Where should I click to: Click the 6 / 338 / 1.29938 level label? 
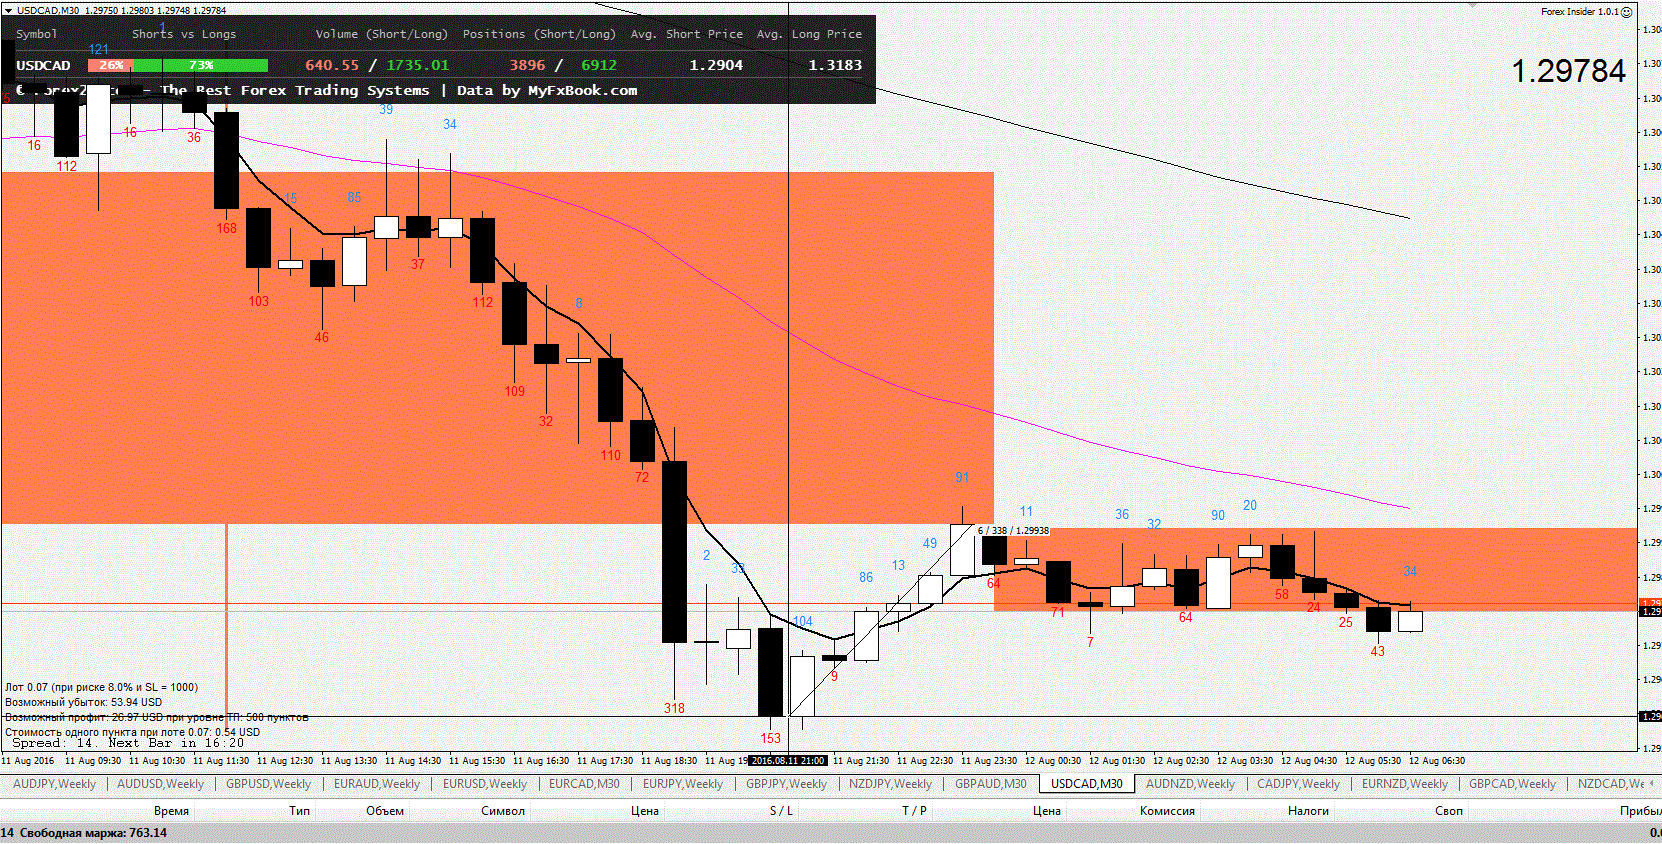(x=1013, y=531)
